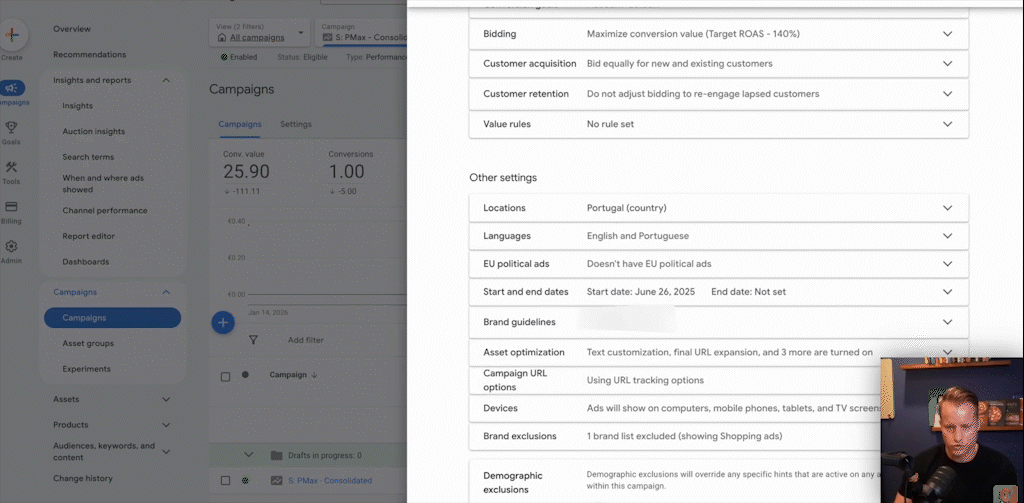Switch to the Settings tab

(x=295, y=124)
